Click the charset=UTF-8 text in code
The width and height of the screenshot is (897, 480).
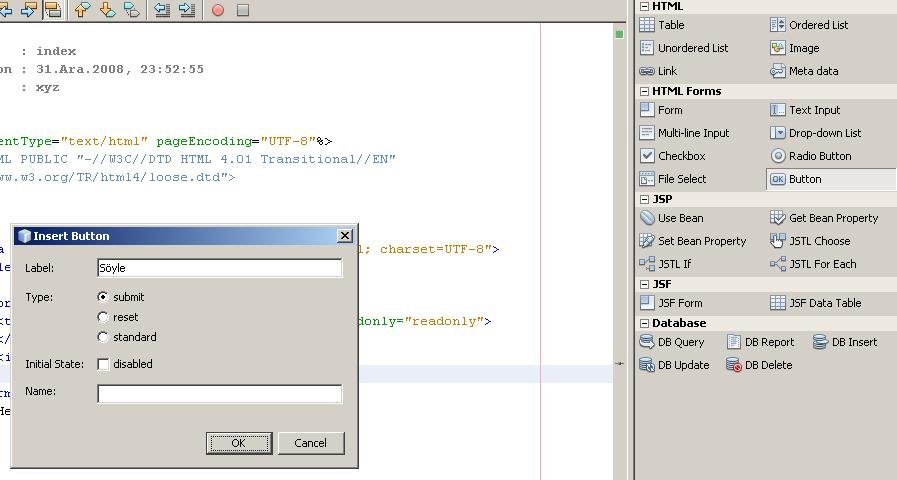[x=432, y=249]
